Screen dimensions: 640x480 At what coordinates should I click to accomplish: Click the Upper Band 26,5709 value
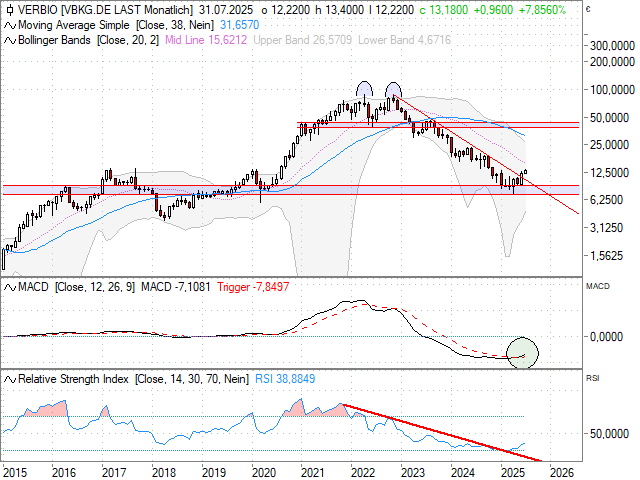tap(302, 40)
